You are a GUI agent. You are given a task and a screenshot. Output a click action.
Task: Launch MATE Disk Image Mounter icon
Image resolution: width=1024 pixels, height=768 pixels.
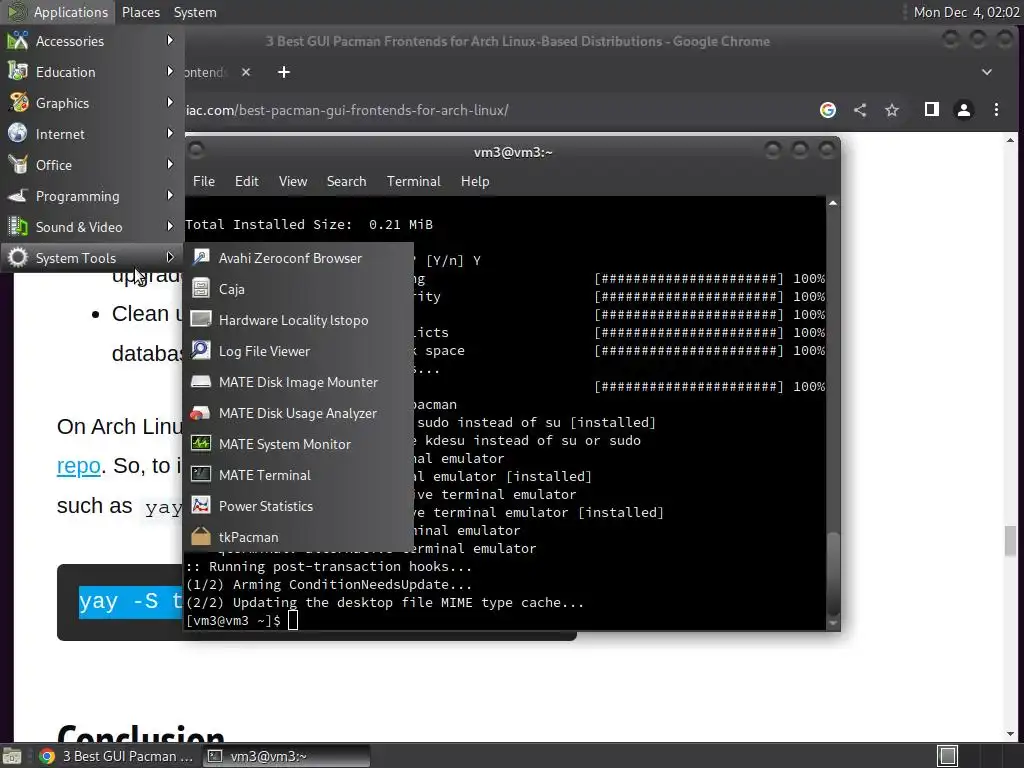click(x=200, y=381)
